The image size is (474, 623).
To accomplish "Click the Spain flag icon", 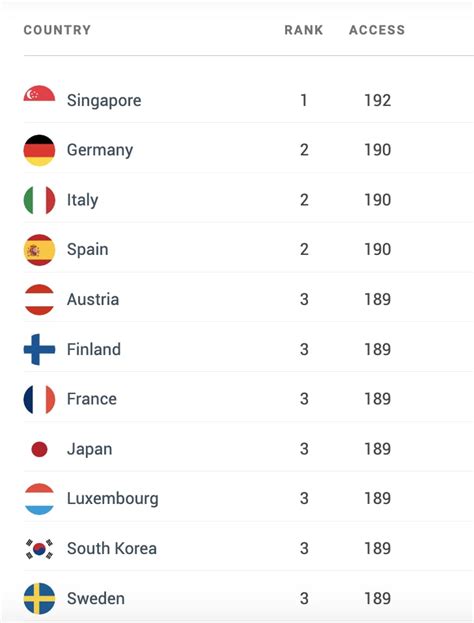I will click(39, 250).
